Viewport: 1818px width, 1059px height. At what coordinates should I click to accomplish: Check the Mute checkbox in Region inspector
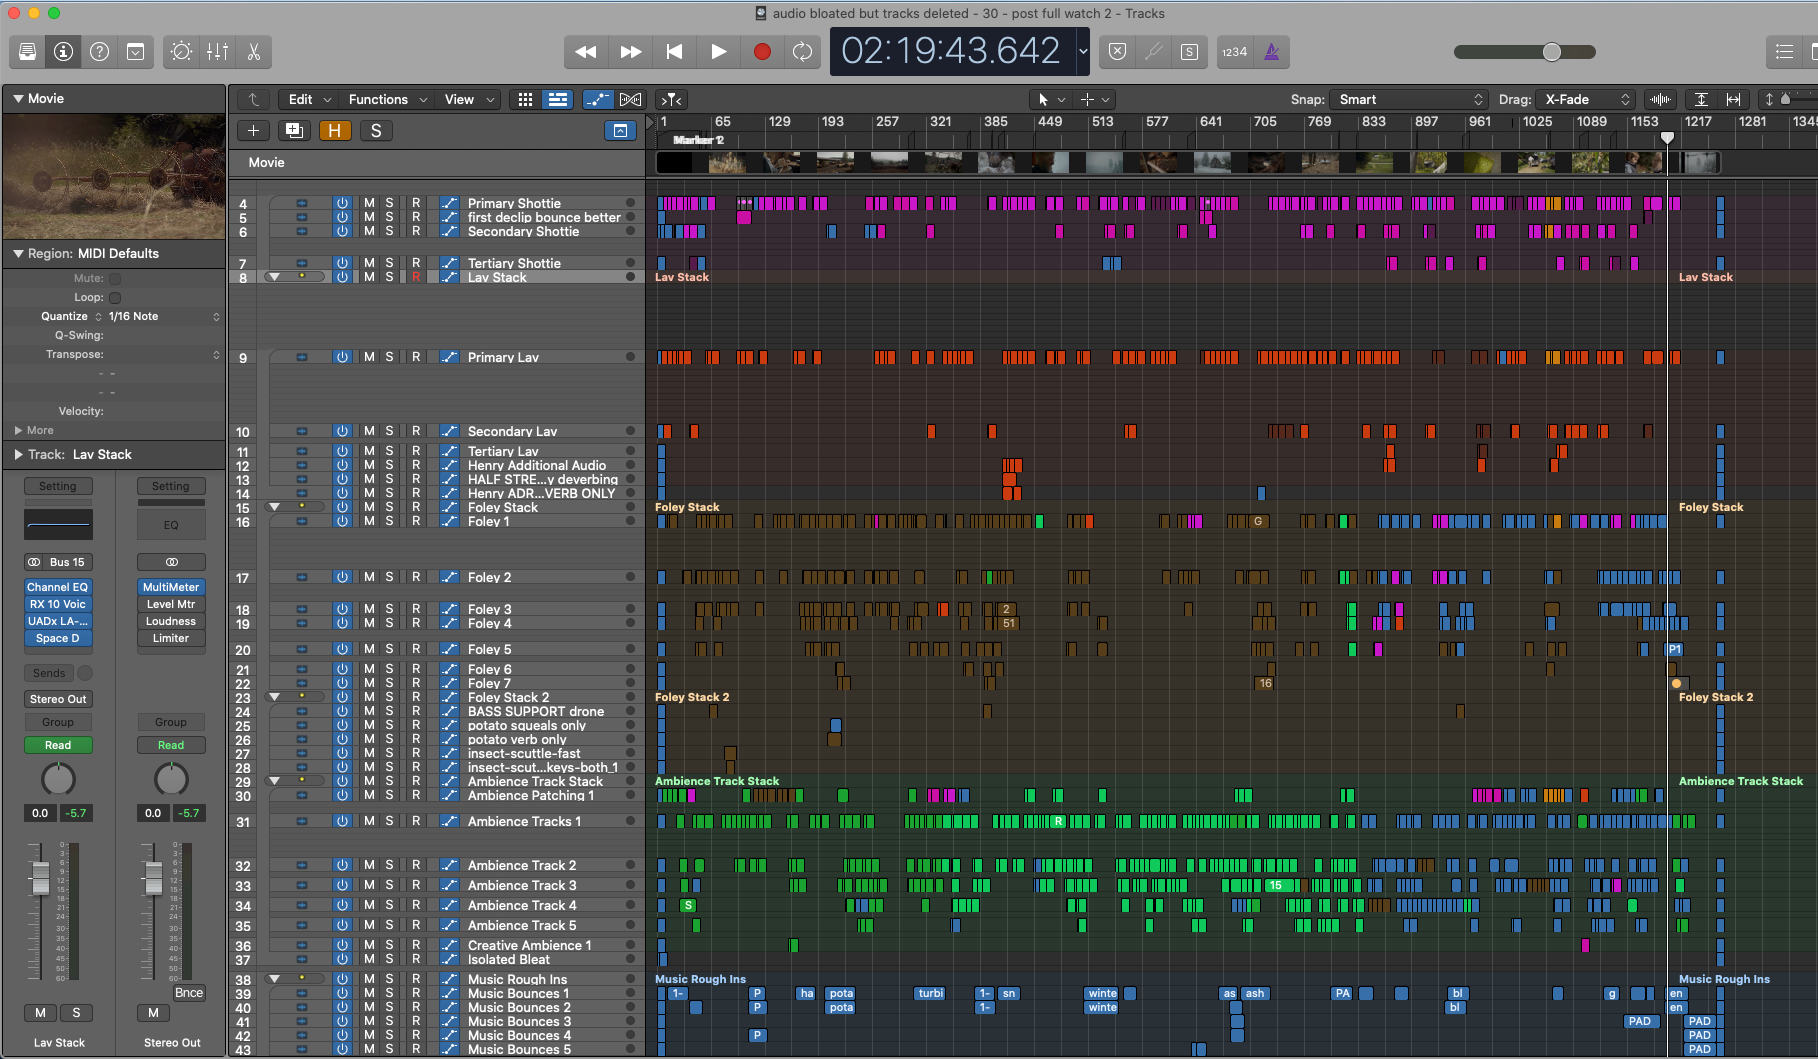(115, 279)
